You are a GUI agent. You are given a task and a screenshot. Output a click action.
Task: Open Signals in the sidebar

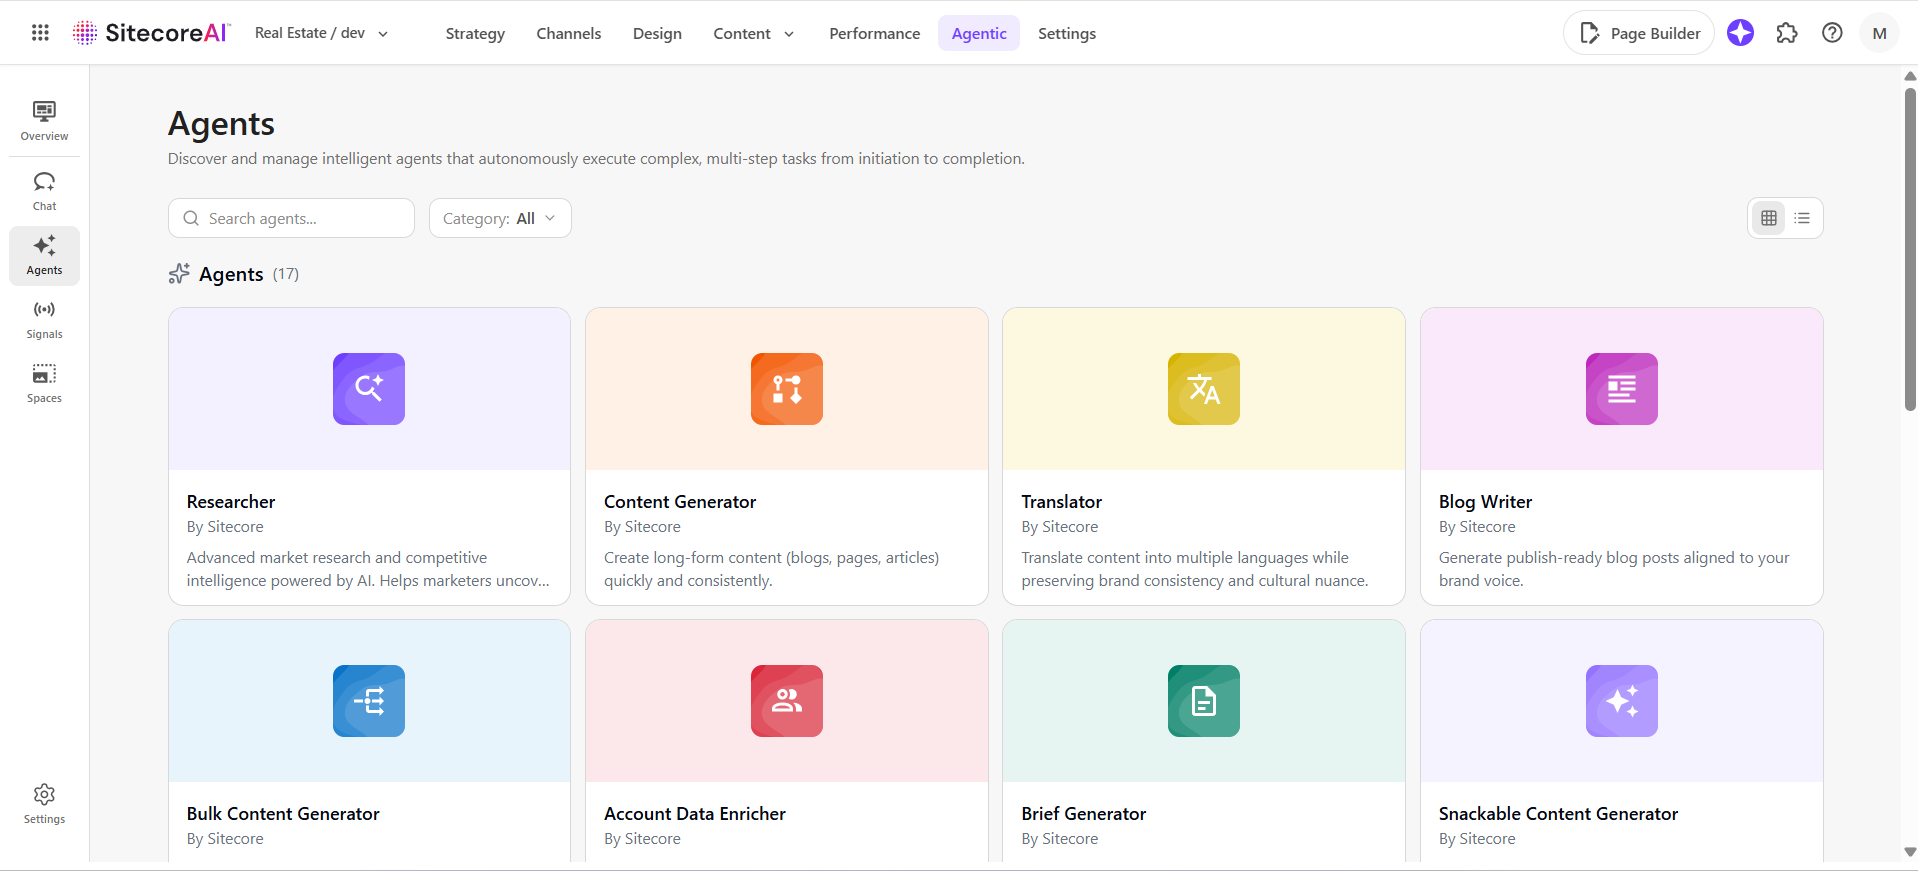44,320
